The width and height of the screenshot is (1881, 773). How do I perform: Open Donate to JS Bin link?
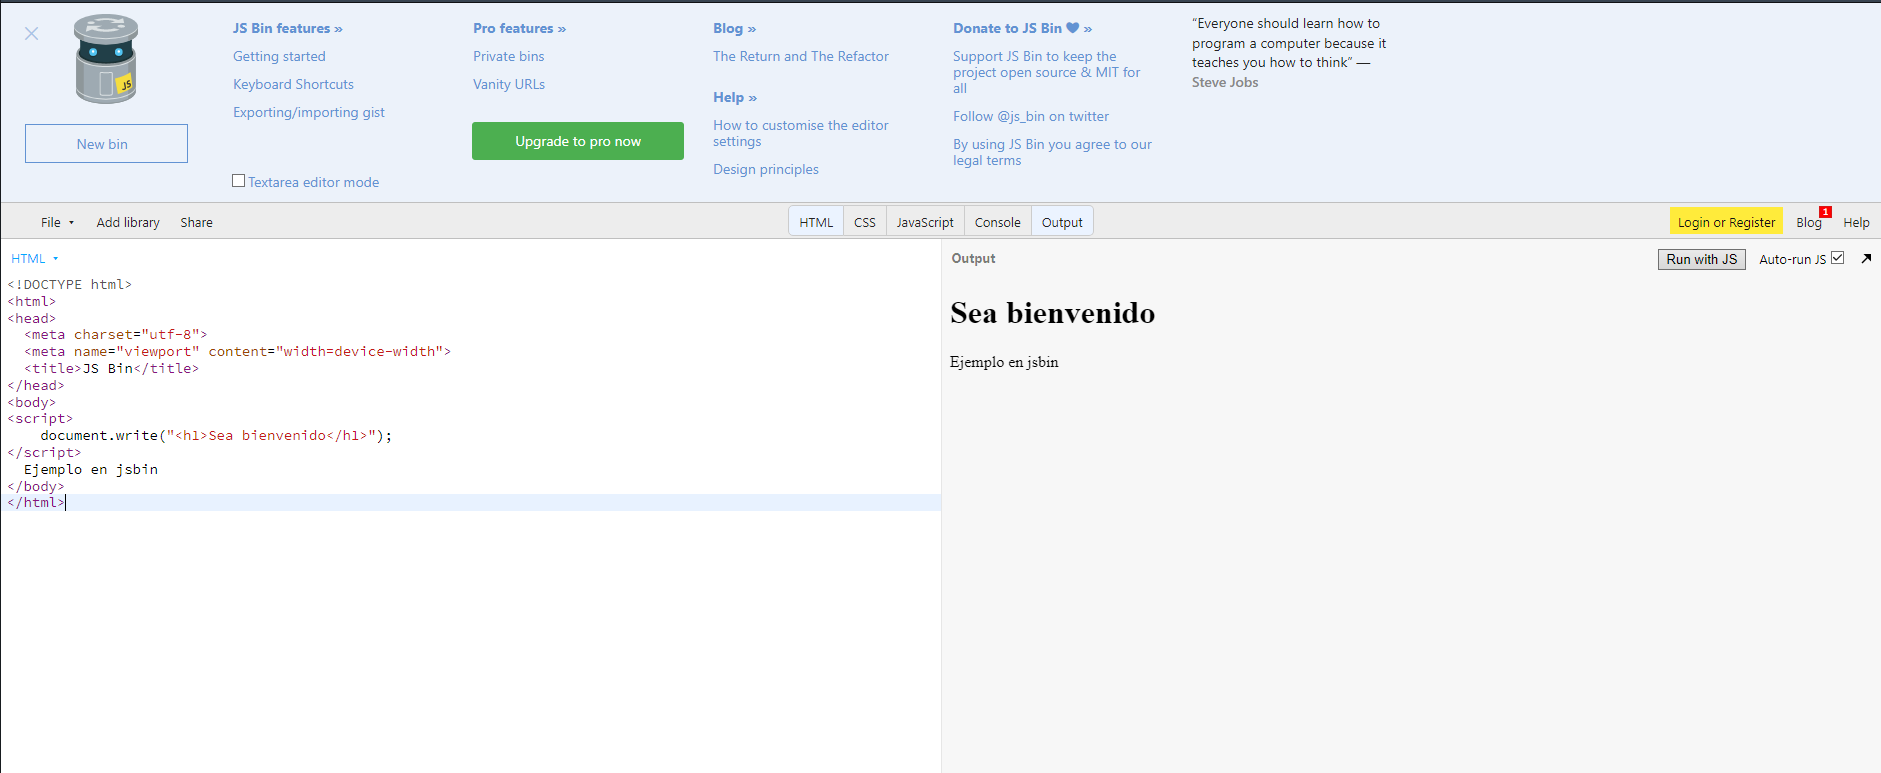tap(1022, 28)
